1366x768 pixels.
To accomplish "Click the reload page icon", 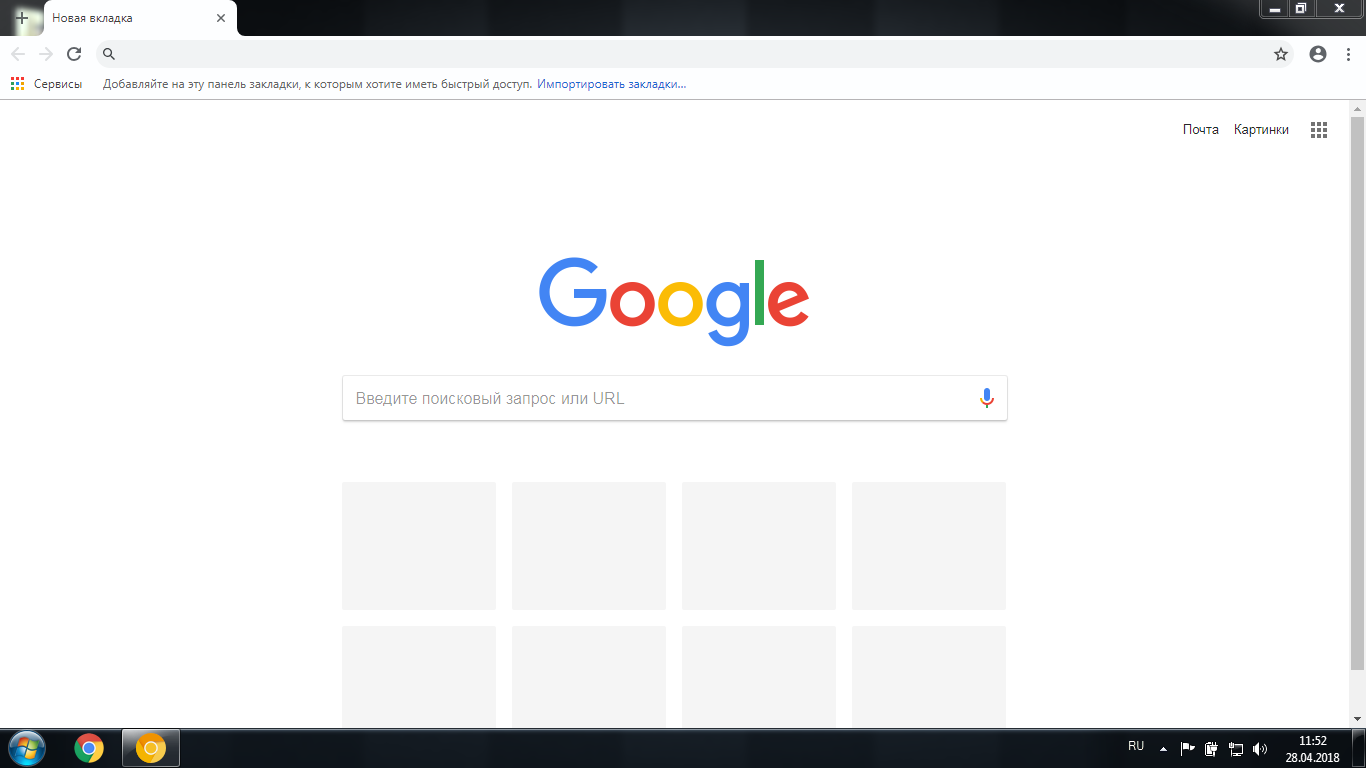I will pos(74,54).
